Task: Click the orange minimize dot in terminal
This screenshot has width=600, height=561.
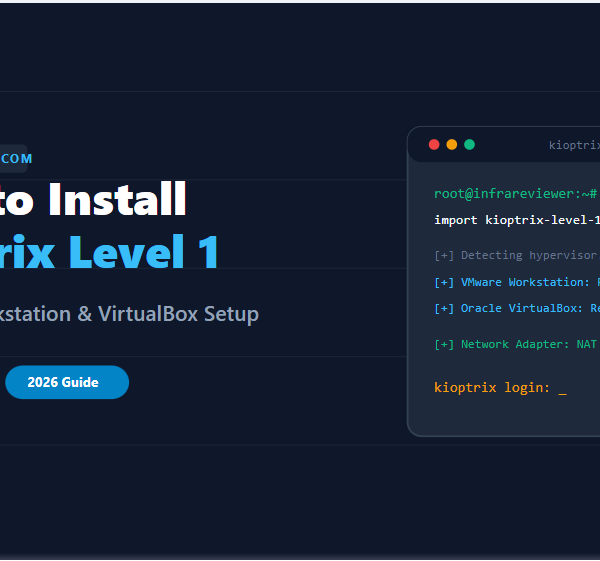Action: [452, 145]
